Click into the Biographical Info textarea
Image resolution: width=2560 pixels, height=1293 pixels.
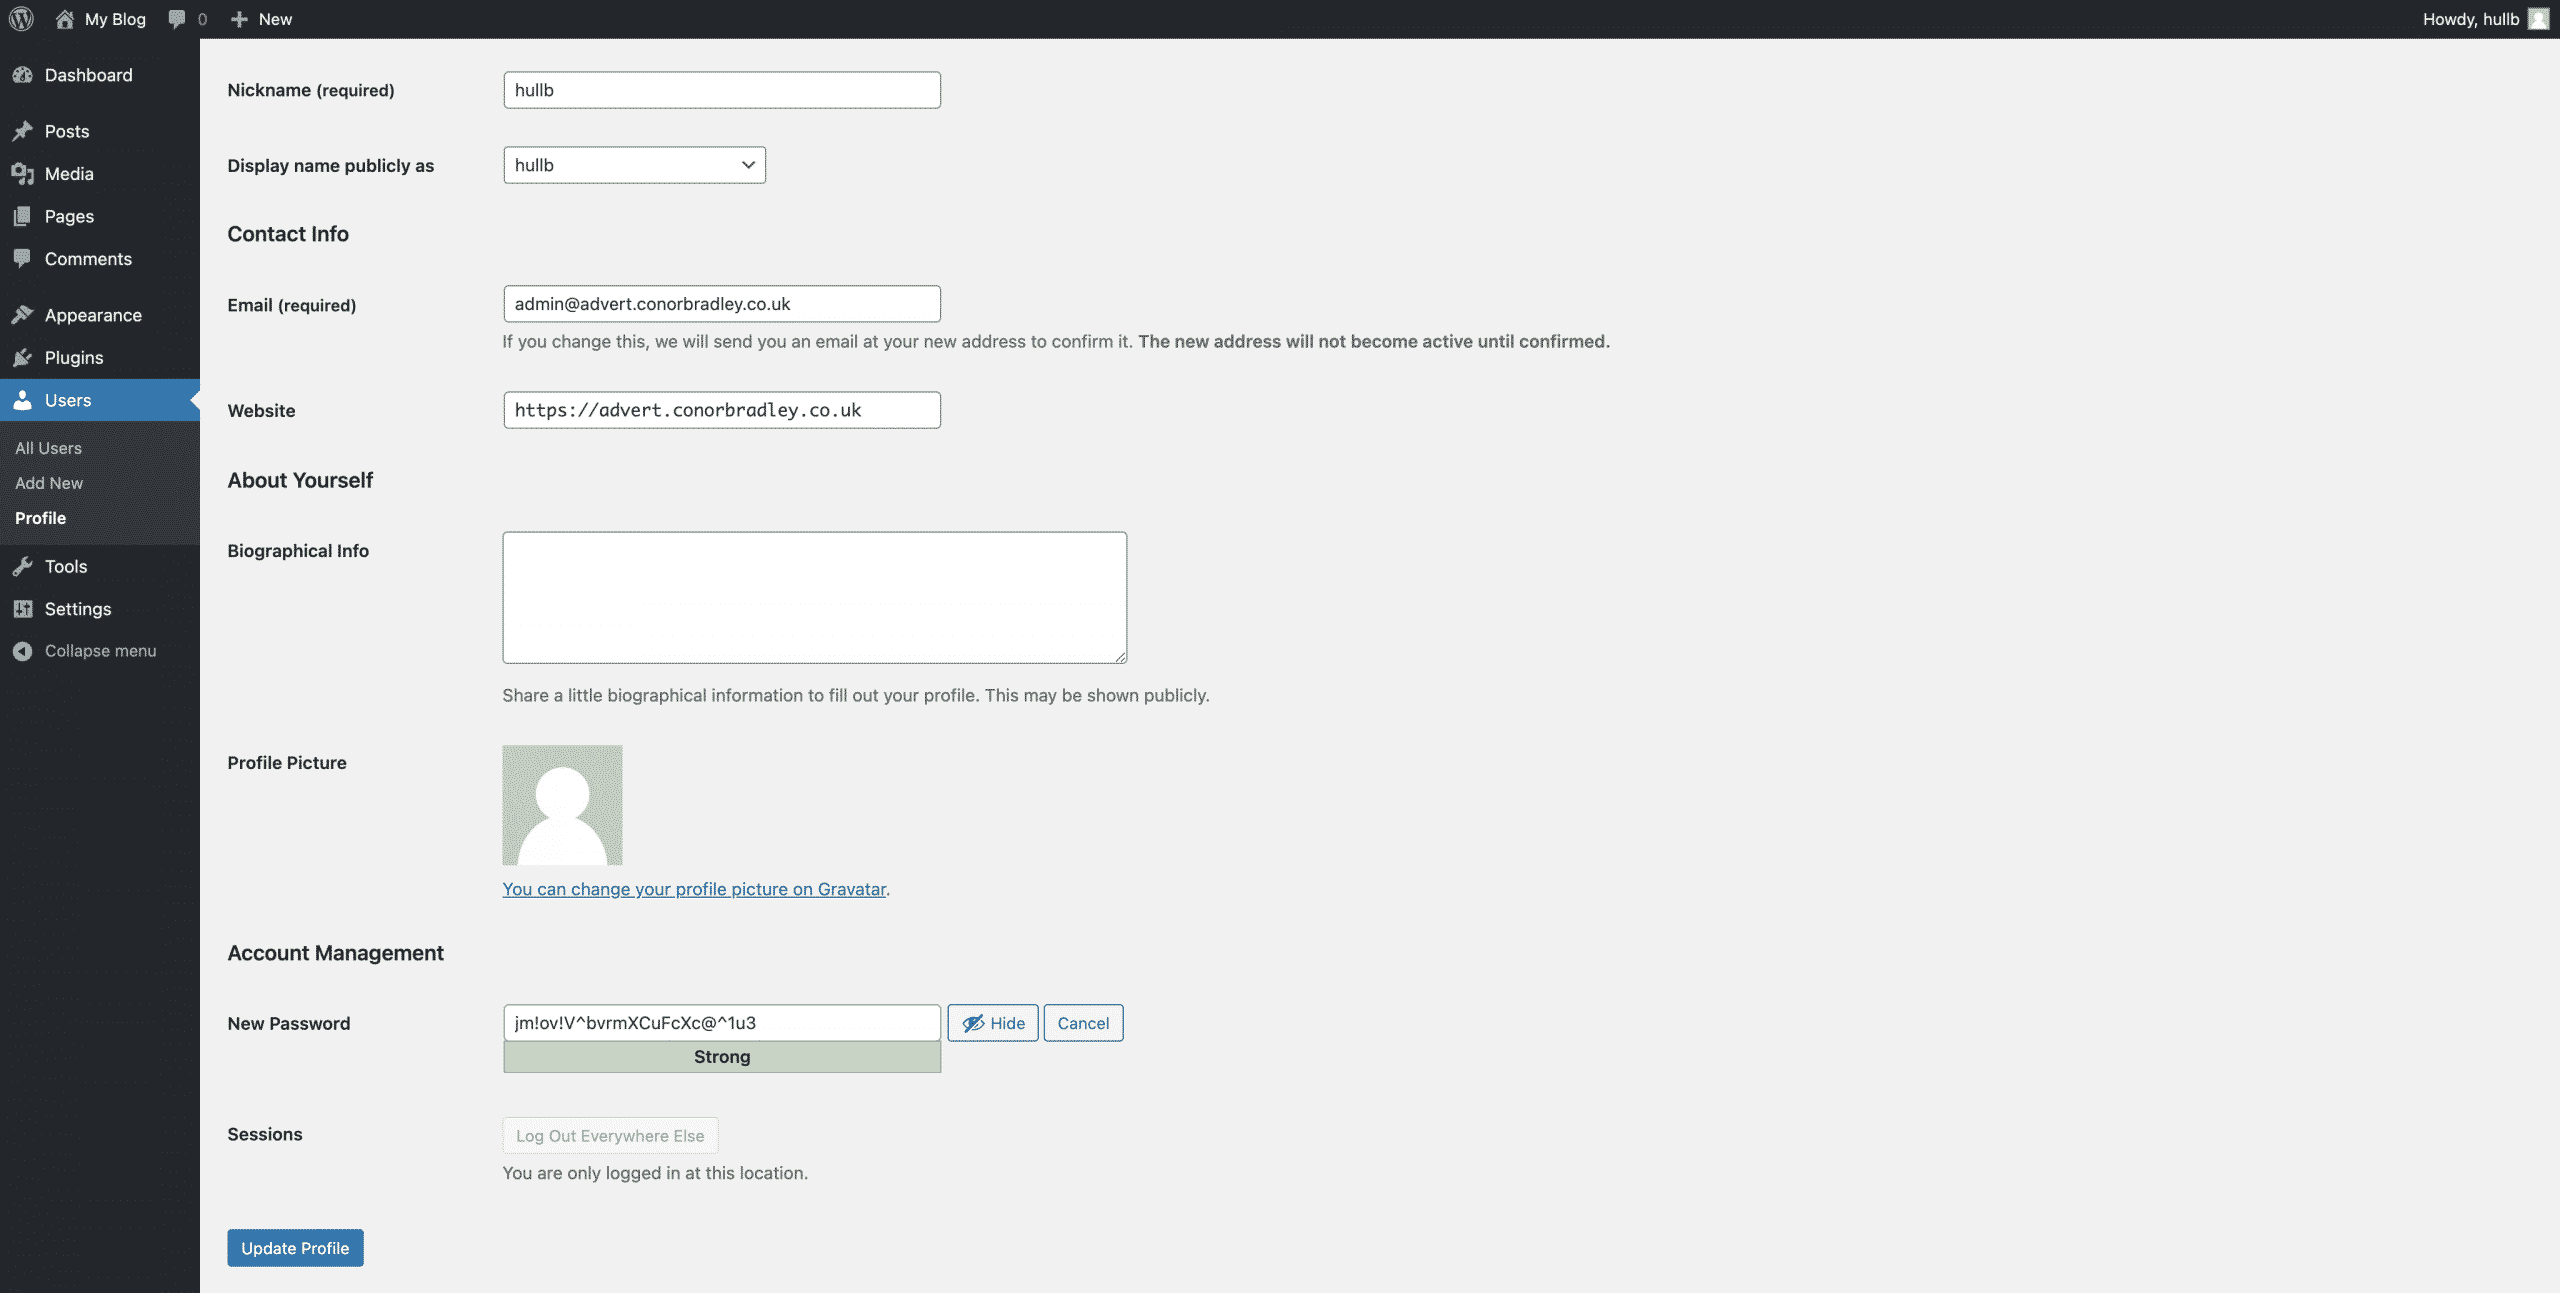pyautogui.click(x=815, y=597)
